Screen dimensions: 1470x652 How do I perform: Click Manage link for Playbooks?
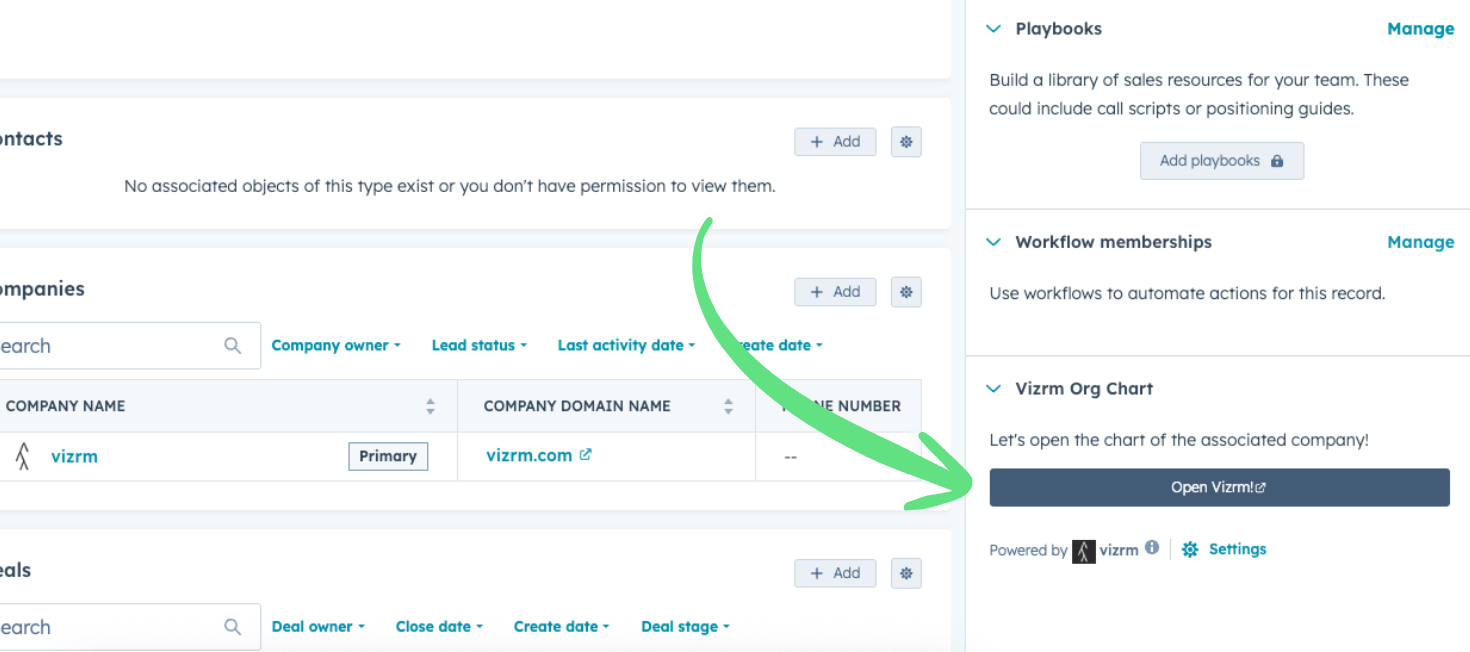click(1420, 29)
